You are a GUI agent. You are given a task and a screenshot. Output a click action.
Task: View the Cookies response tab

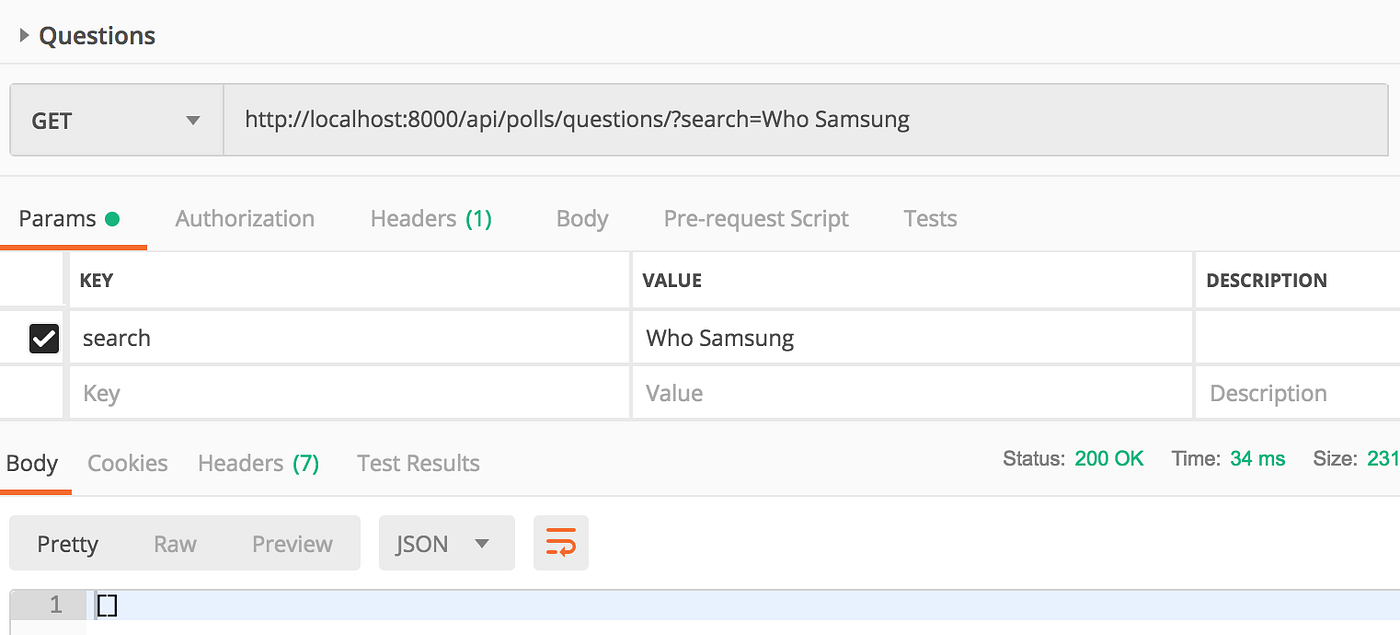point(127,462)
